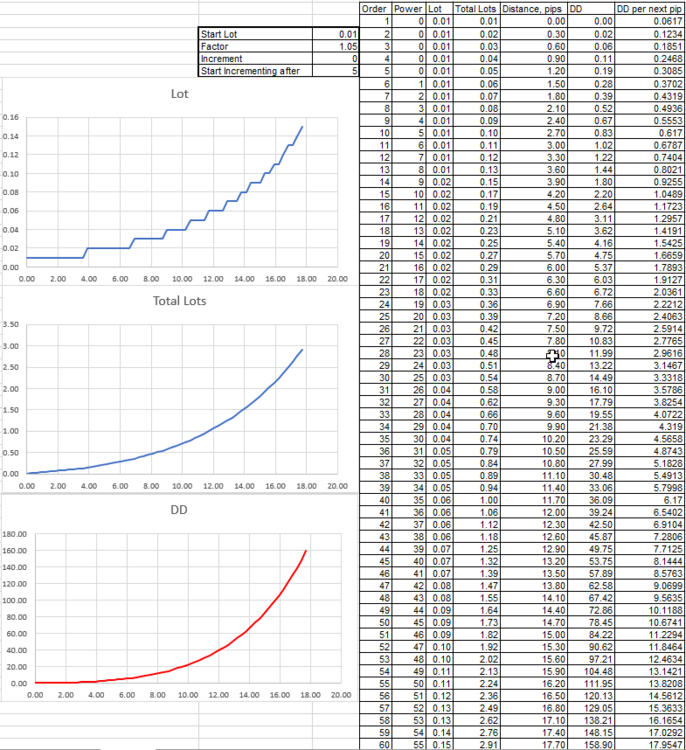Select the Total Lots cell showing 0.27
The image size is (686, 750).
point(476,255)
